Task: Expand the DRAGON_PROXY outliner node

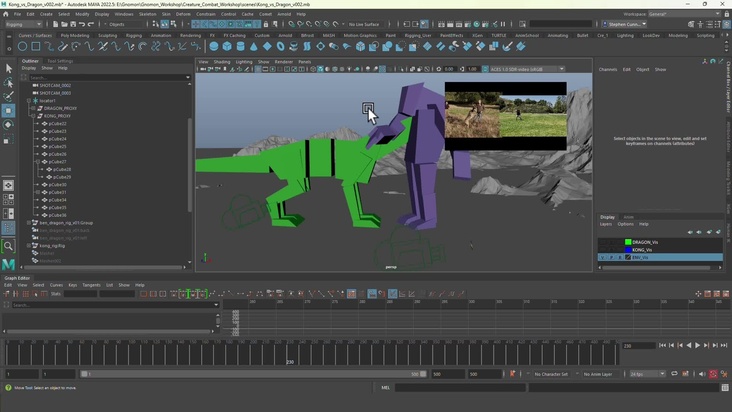Action: [33, 108]
